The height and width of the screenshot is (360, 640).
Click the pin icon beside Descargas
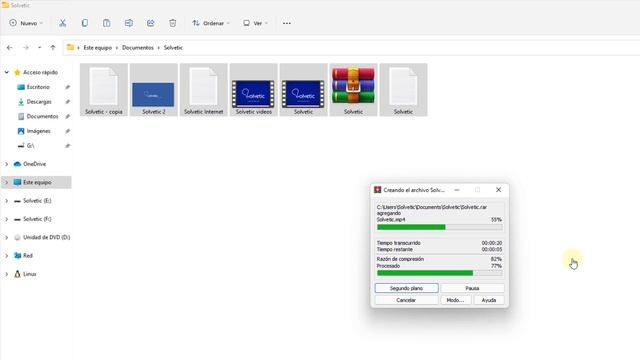tap(67, 102)
